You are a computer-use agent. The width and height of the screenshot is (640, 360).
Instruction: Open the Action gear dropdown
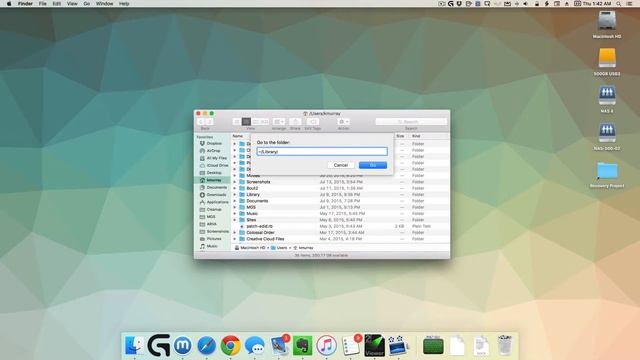click(344, 122)
